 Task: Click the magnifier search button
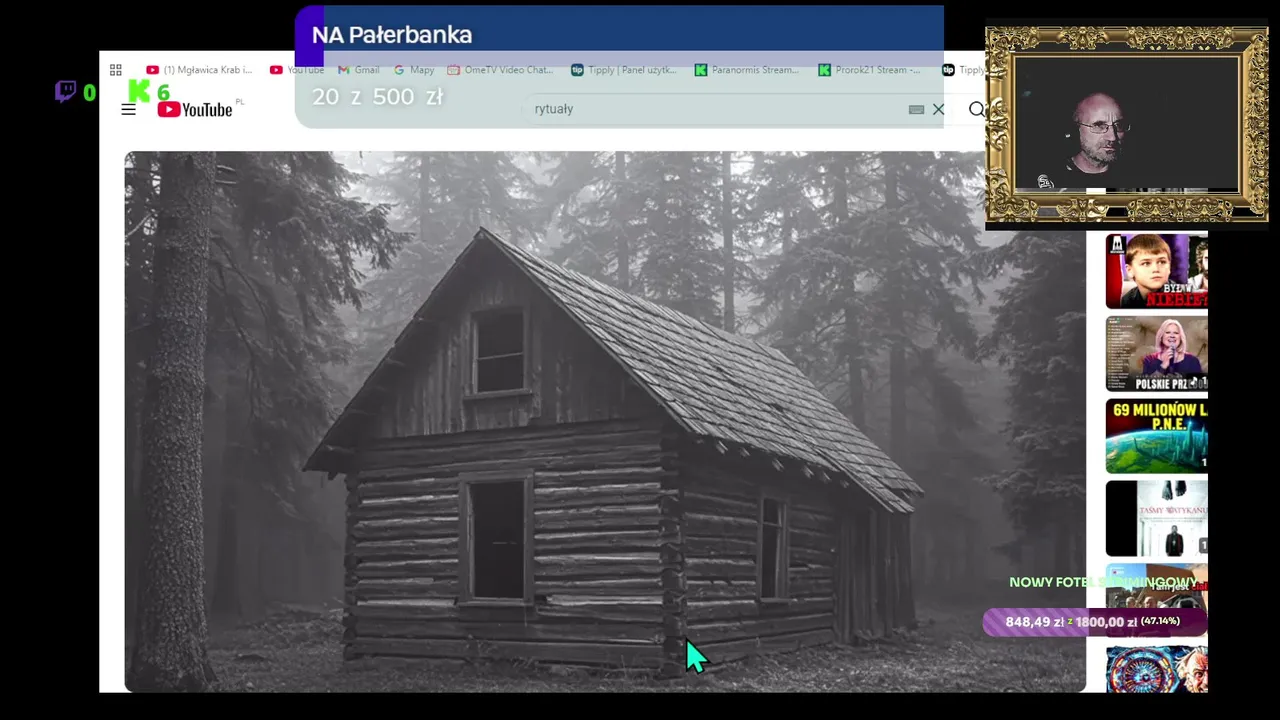(976, 109)
